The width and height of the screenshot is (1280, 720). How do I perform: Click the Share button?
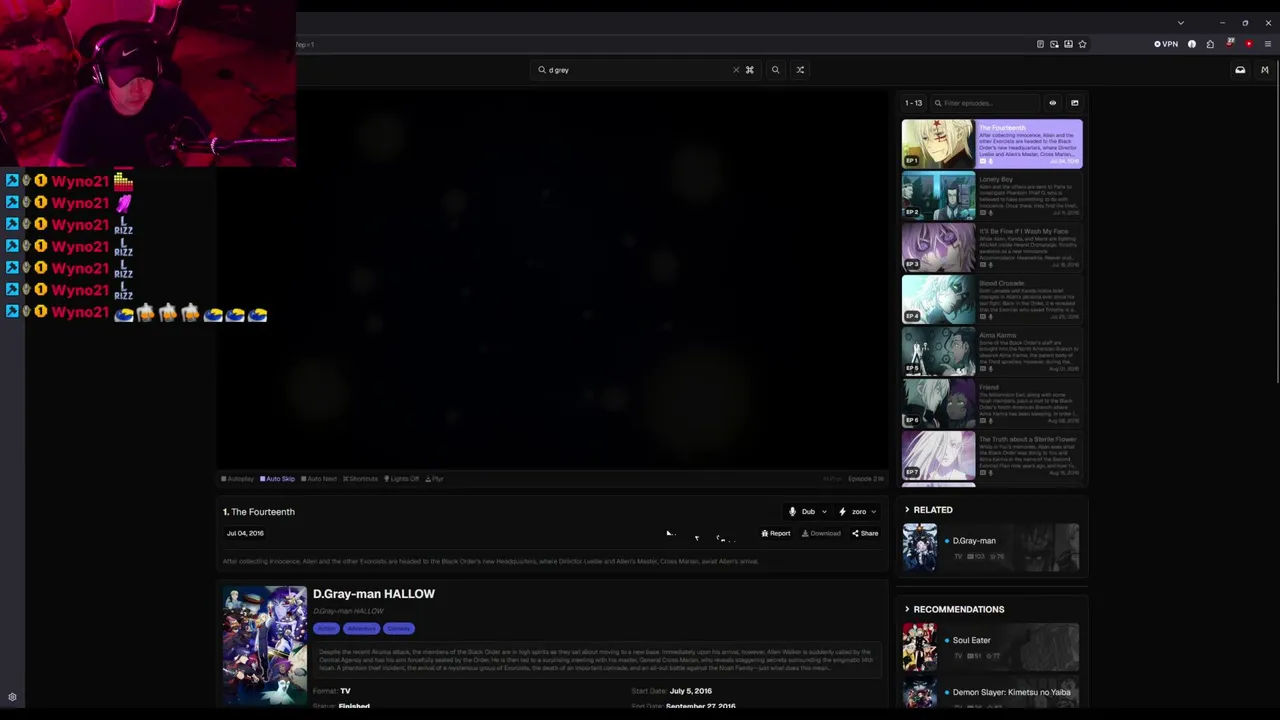click(865, 534)
